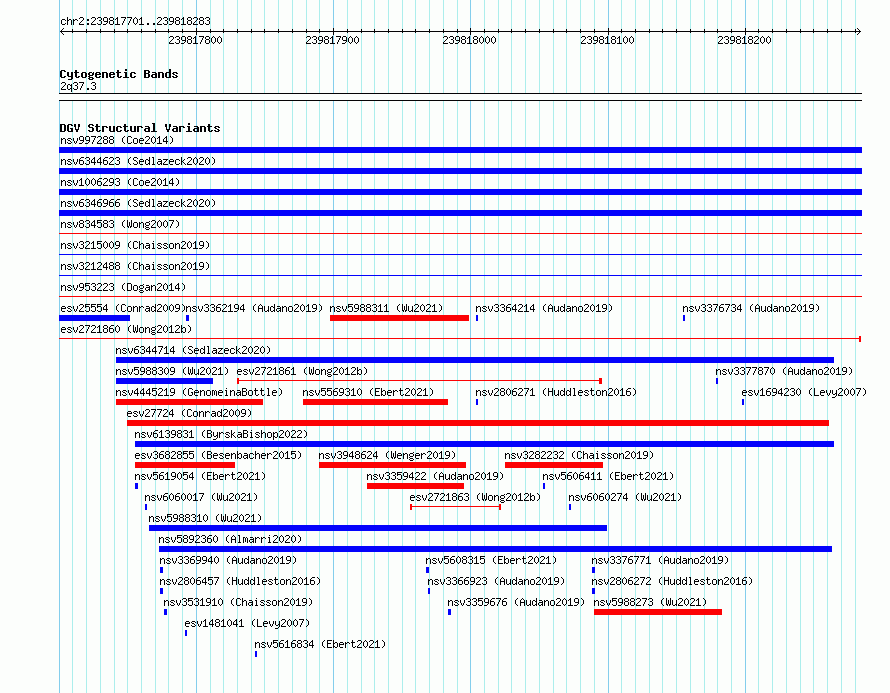Click the esv2721863 thin red line
Screen dimensions: 890x693
click(x=455, y=507)
